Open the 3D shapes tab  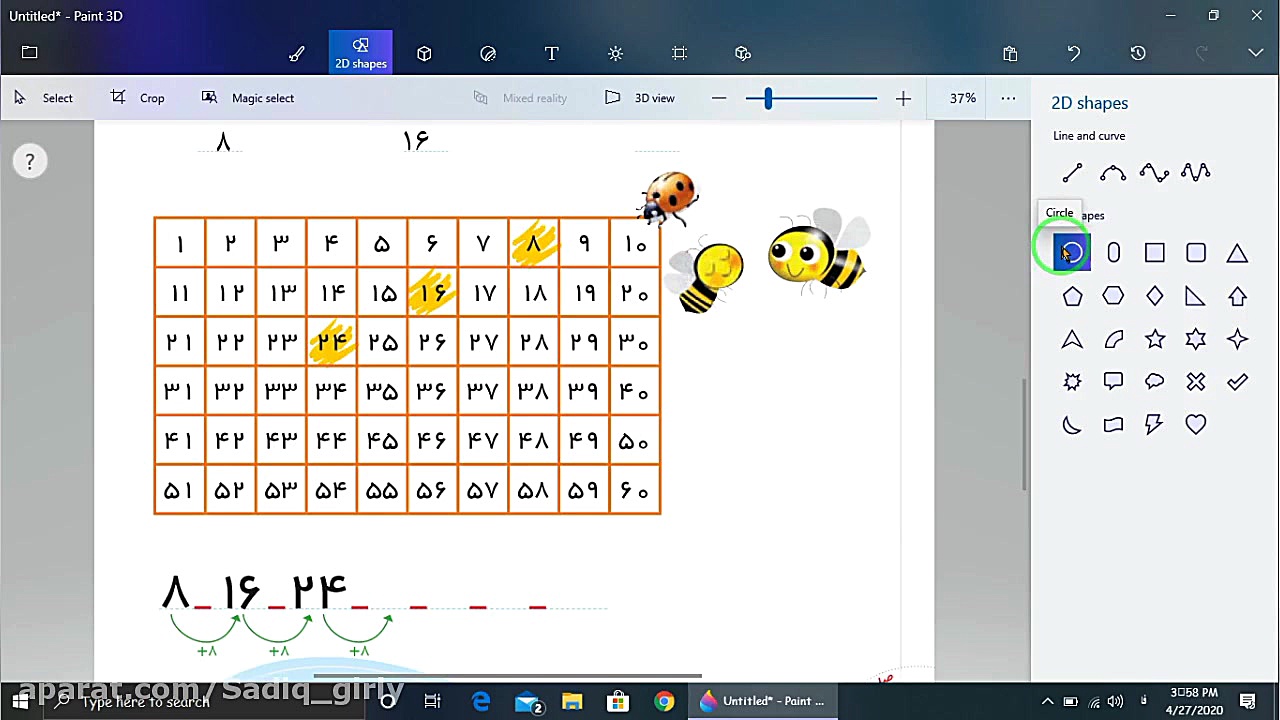pos(424,54)
